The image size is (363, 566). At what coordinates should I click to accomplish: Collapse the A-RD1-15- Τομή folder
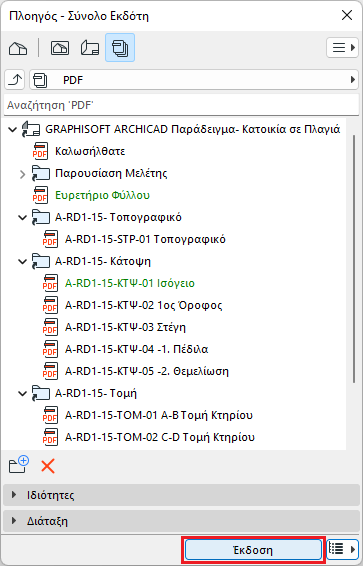tap(22, 394)
